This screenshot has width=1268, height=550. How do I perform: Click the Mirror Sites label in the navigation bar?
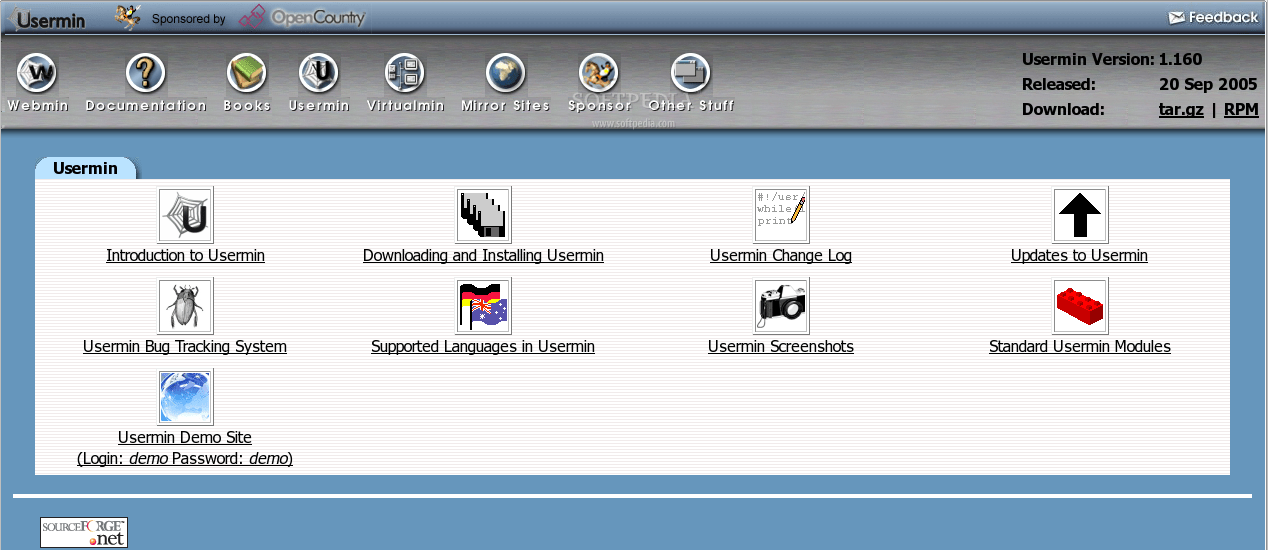pos(506,105)
